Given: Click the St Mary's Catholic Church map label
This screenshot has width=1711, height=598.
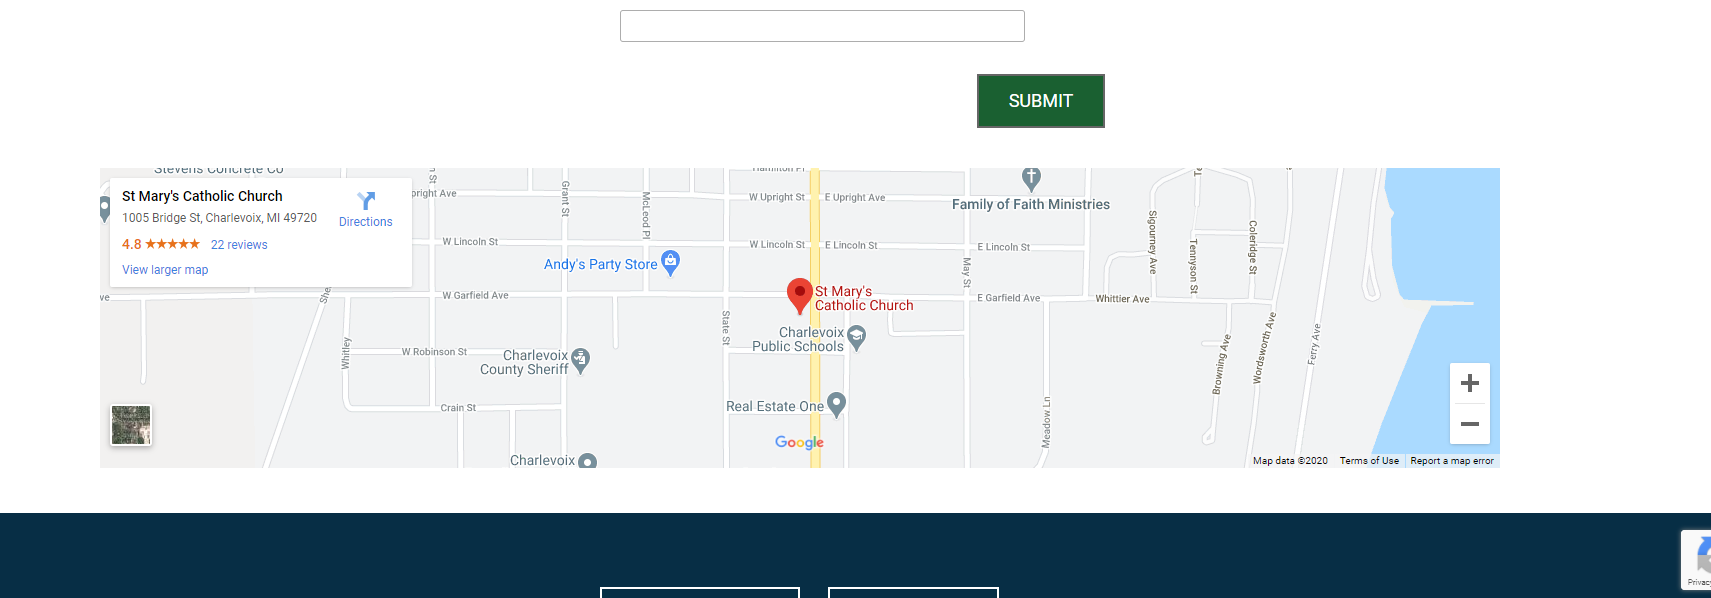Looking at the screenshot, I should click(x=863, y=299).
